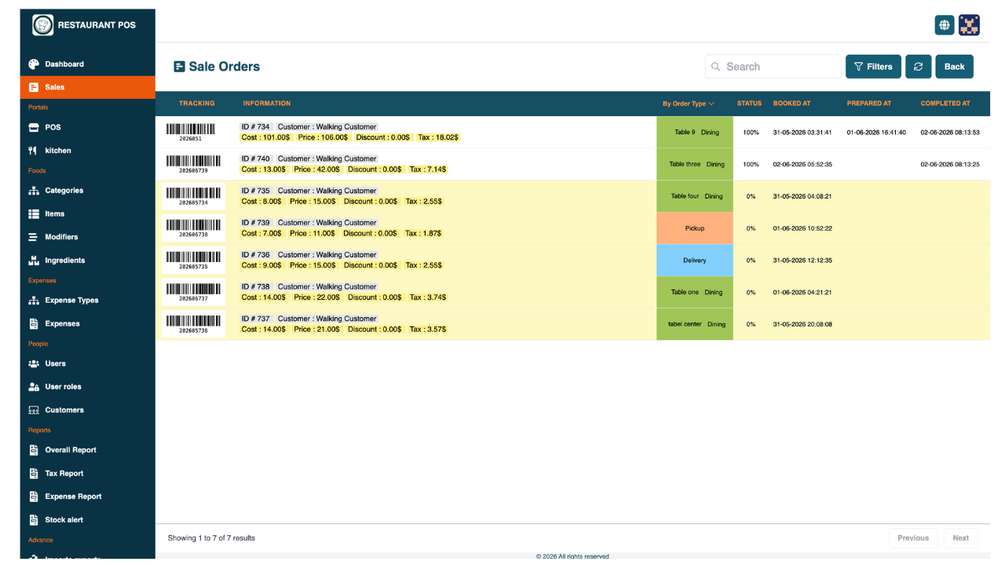Focus the Search input field
This screenshot has width=1005, height=565.
[x=773, y=67]
